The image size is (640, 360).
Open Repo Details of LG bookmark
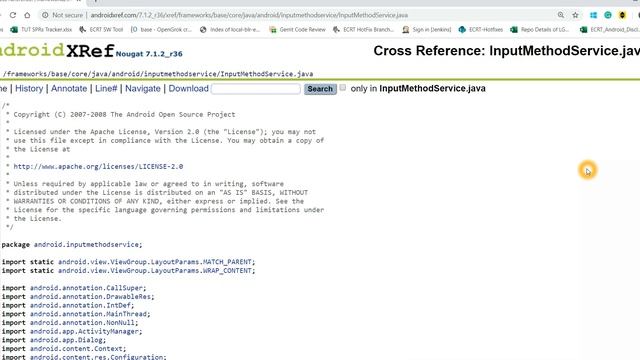pyautogui.click(x=540, y=29)
